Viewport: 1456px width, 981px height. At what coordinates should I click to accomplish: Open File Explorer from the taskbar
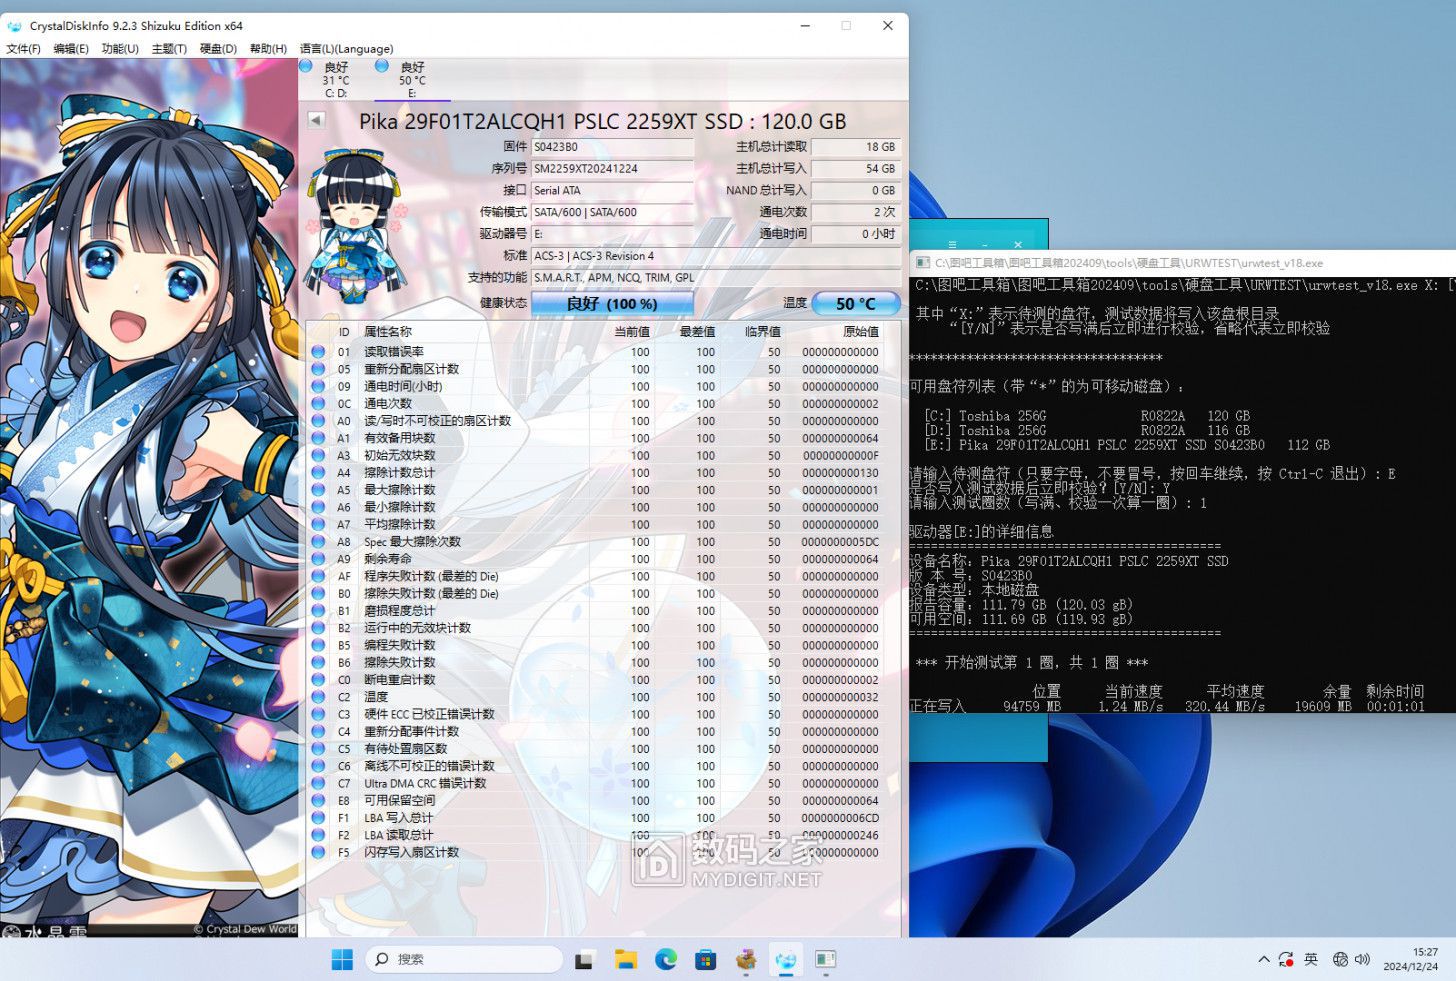[626, 960]
